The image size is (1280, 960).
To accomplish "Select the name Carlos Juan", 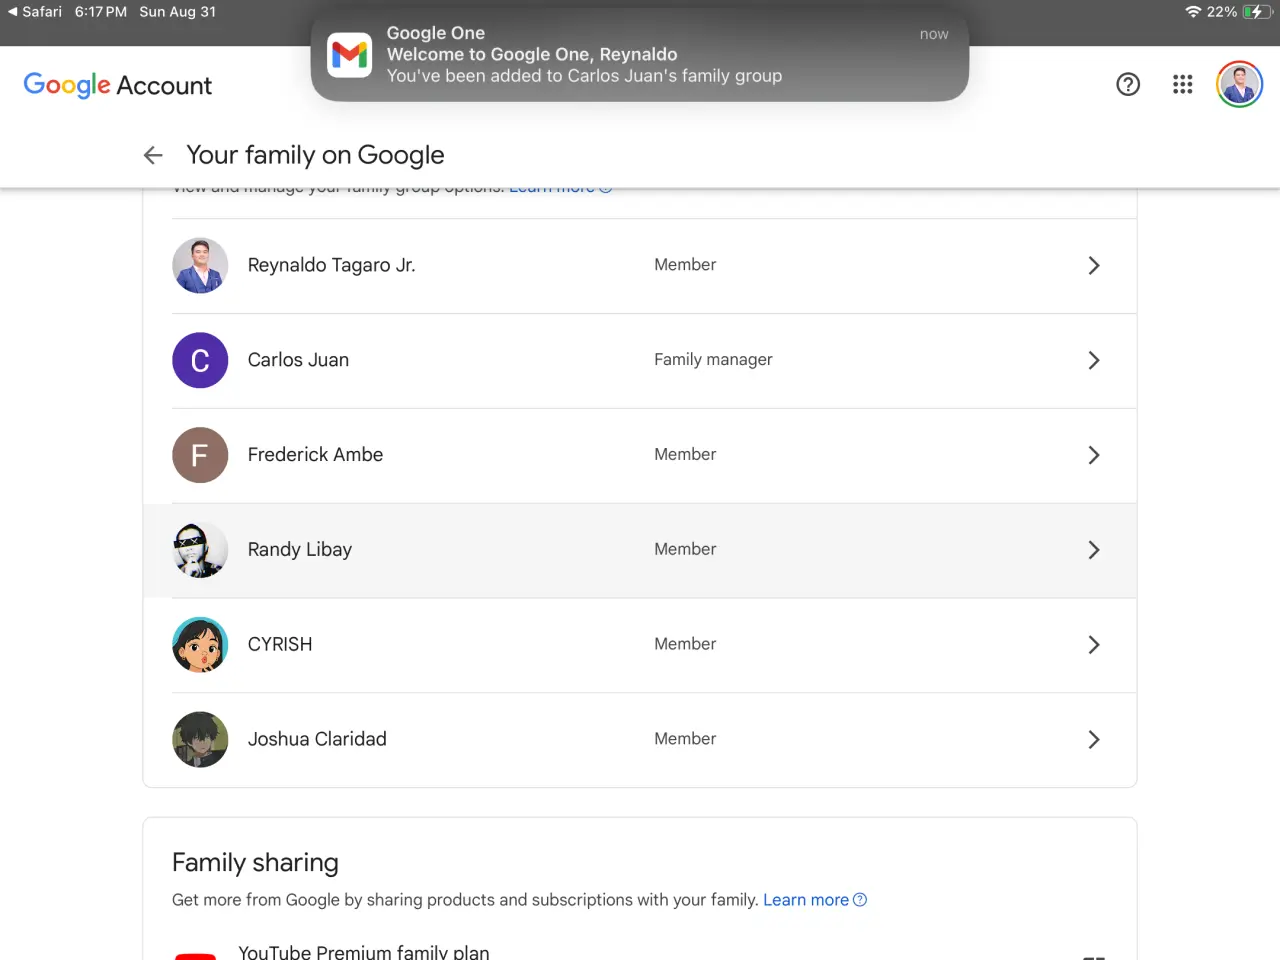I will (298, 360).
